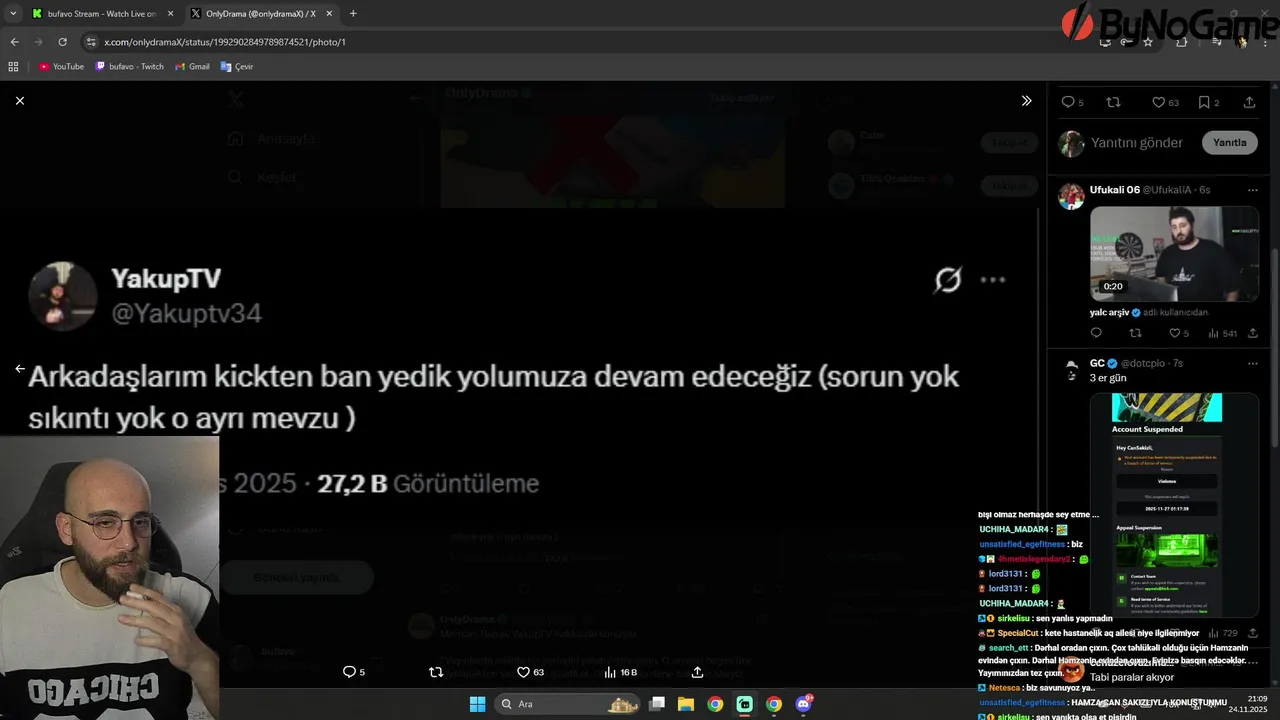This screenshot has width=1280, height=720.
Task: Click the reply count icon in side panel header
Action: (x=1072, y=102)
